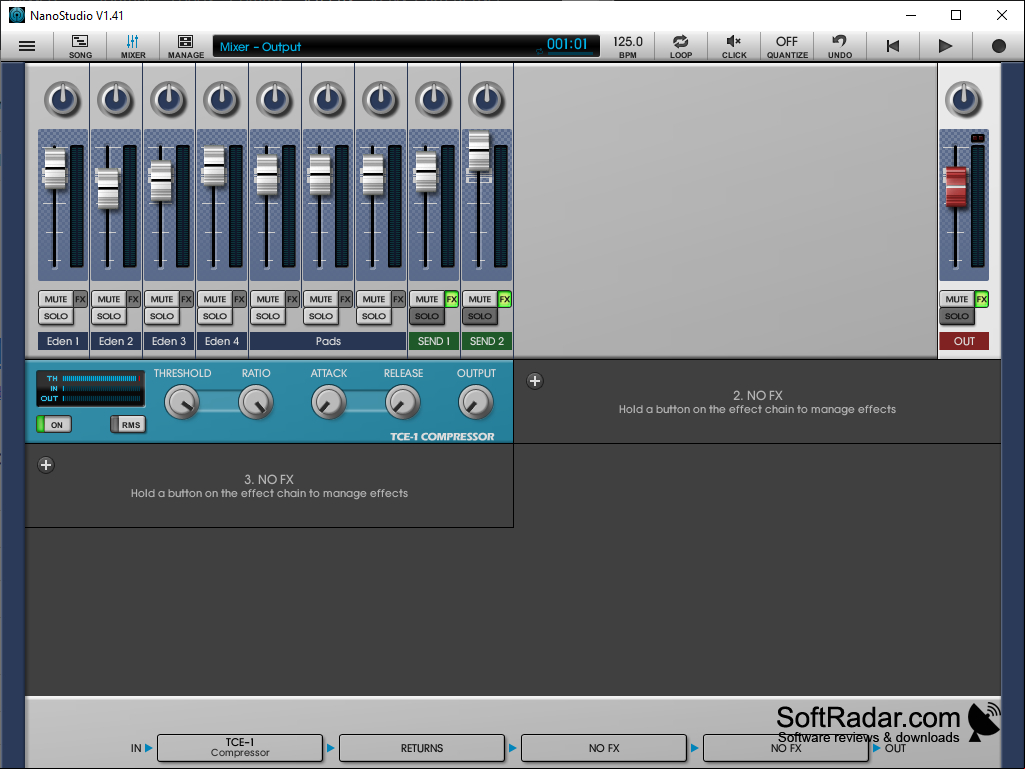Viewport: 1025px width, 769px height.
Task: Select the Eden 2 channel label
Action: point(116,341)
